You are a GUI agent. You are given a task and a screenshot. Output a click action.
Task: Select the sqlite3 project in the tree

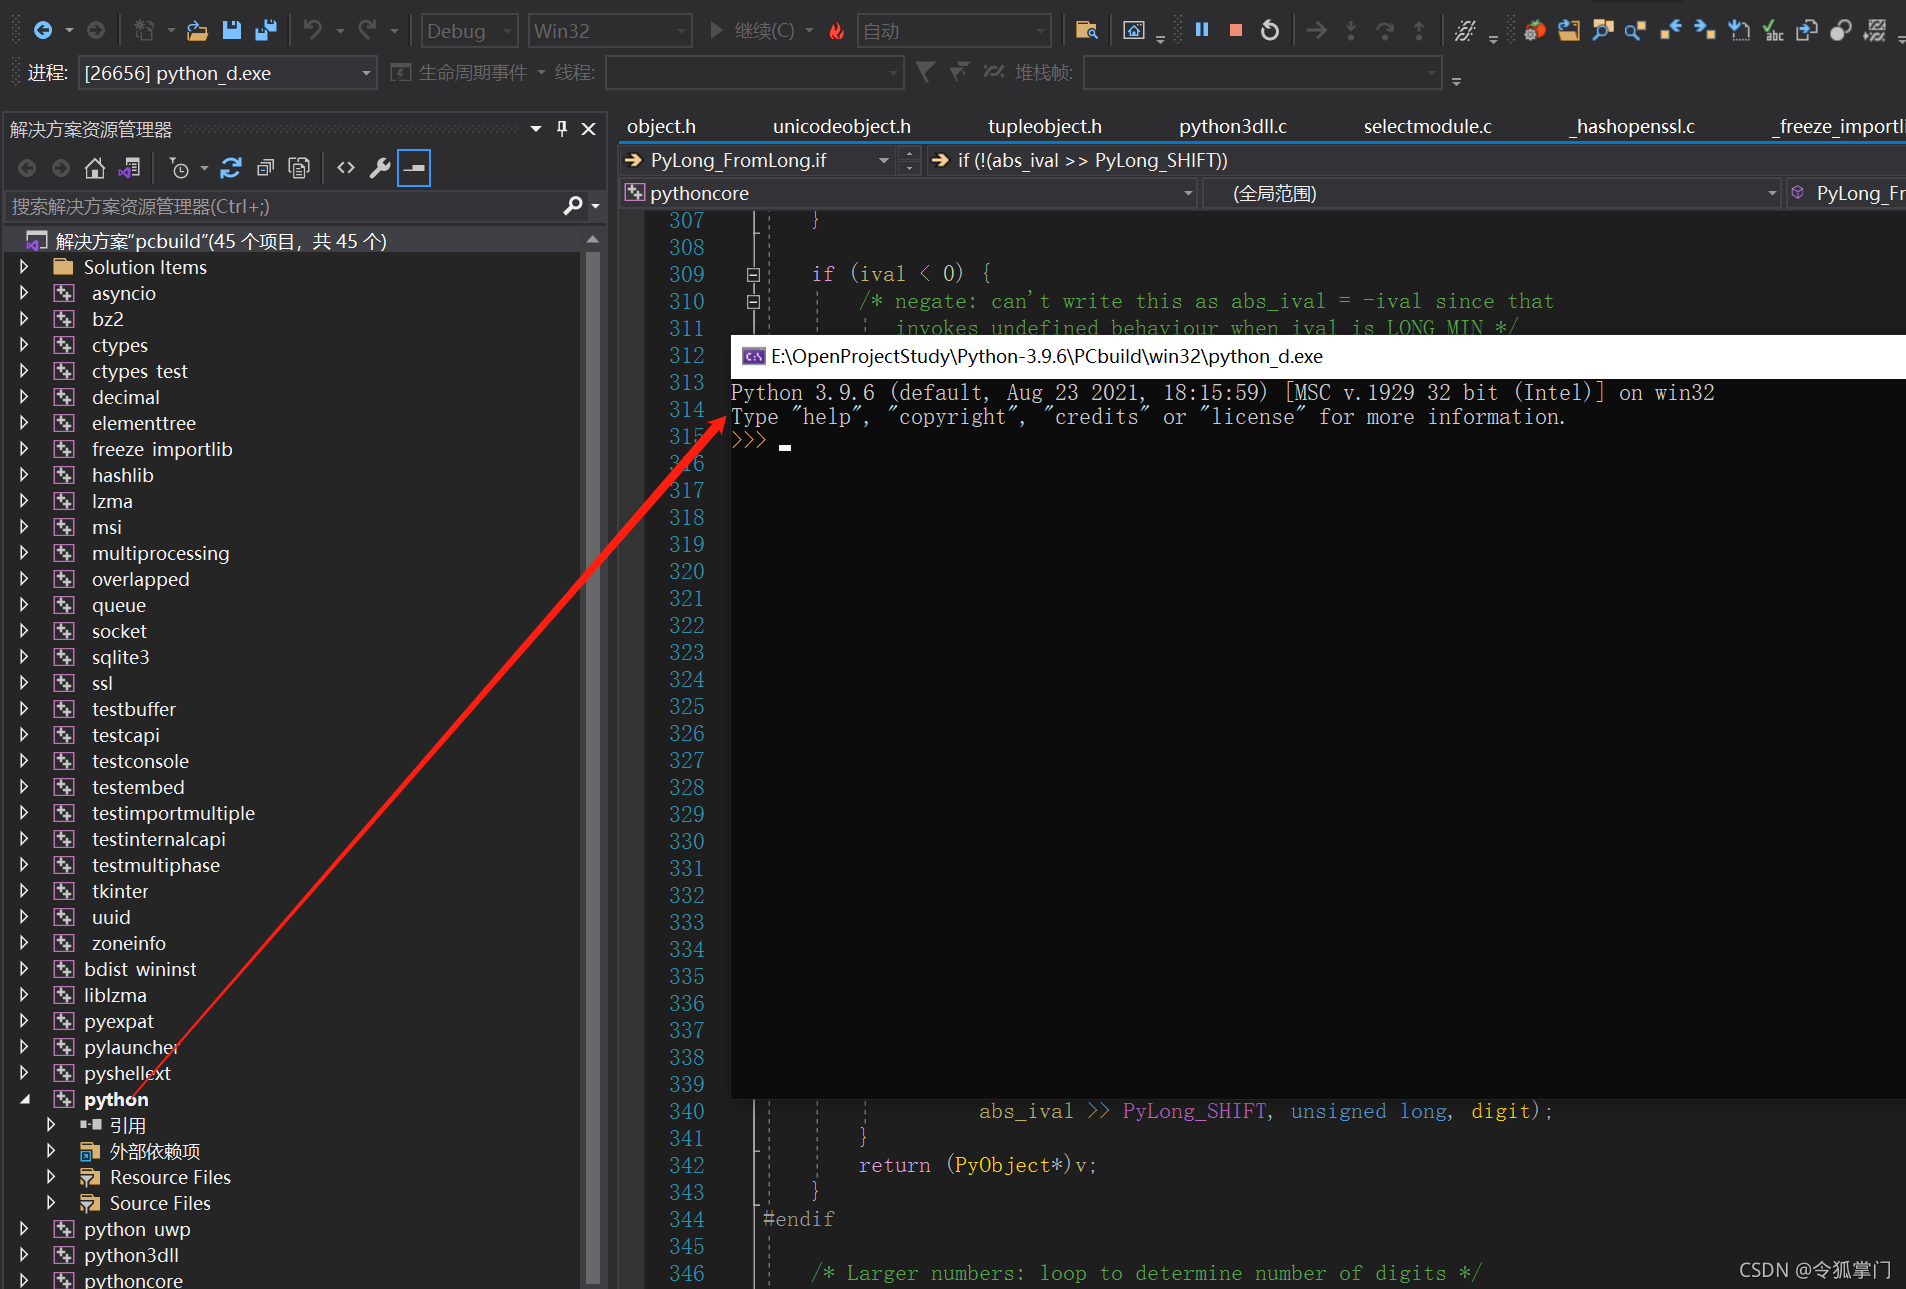(x=120, y=657)
